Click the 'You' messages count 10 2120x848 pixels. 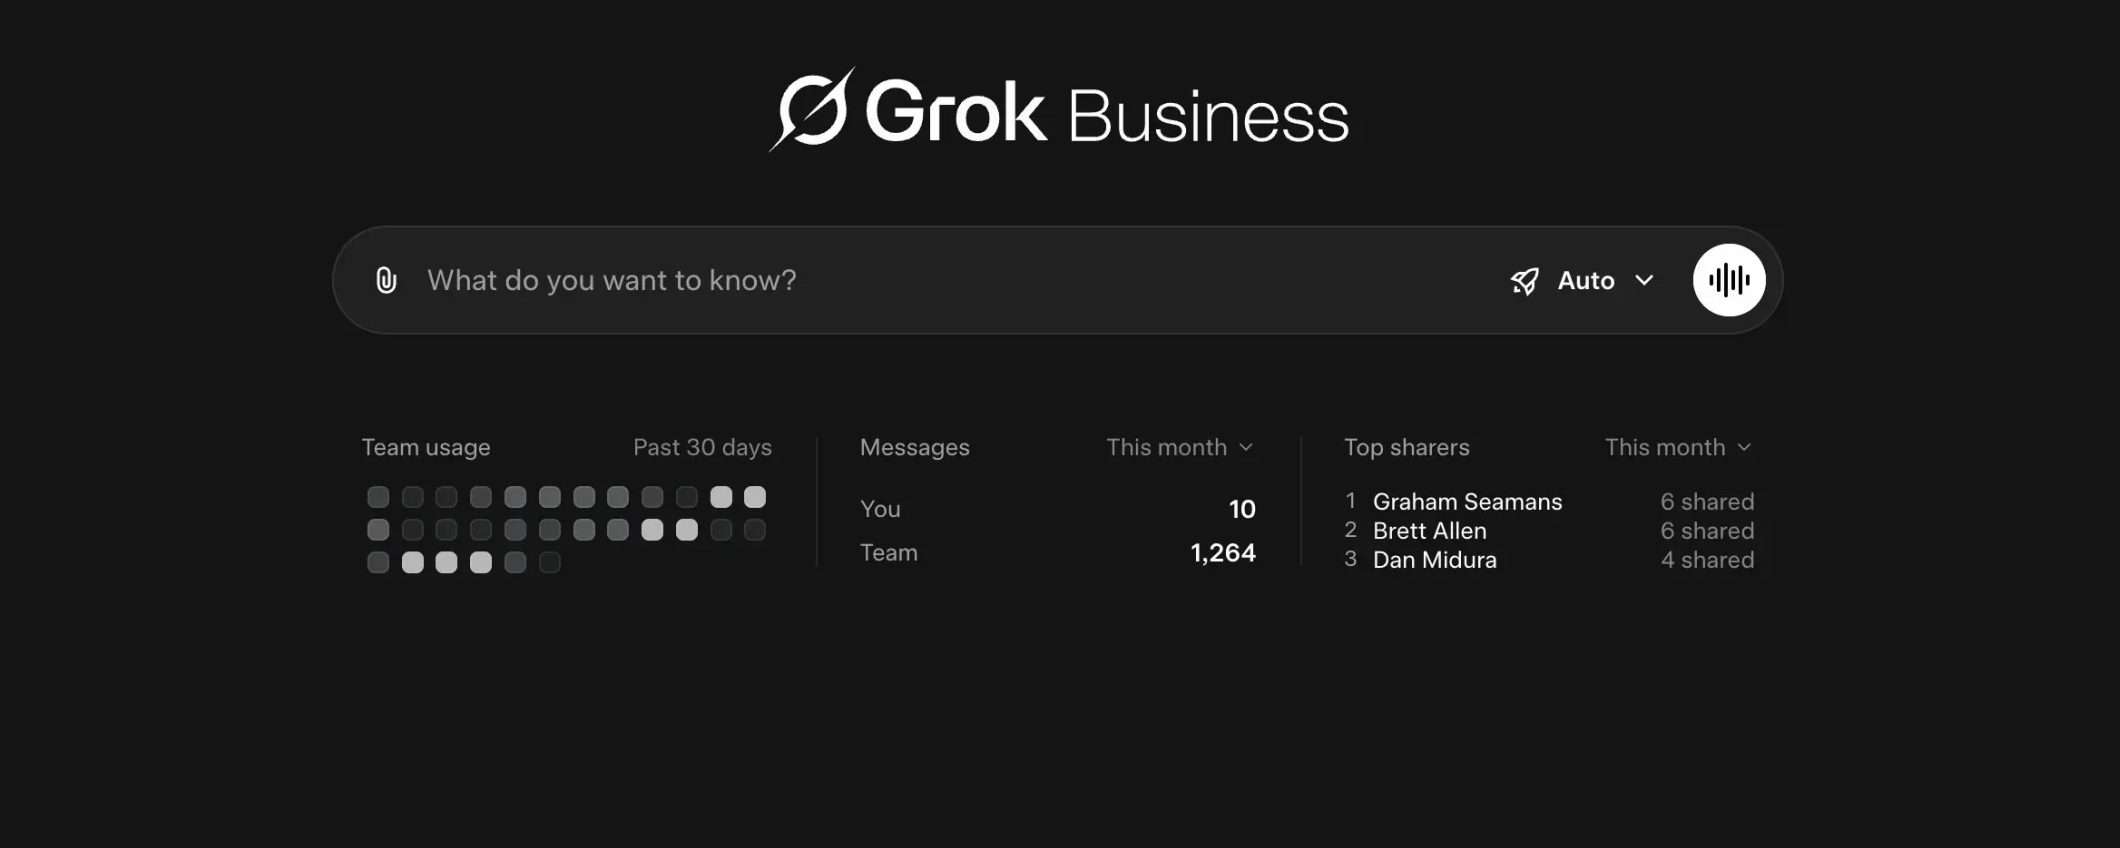point(1241,509)
